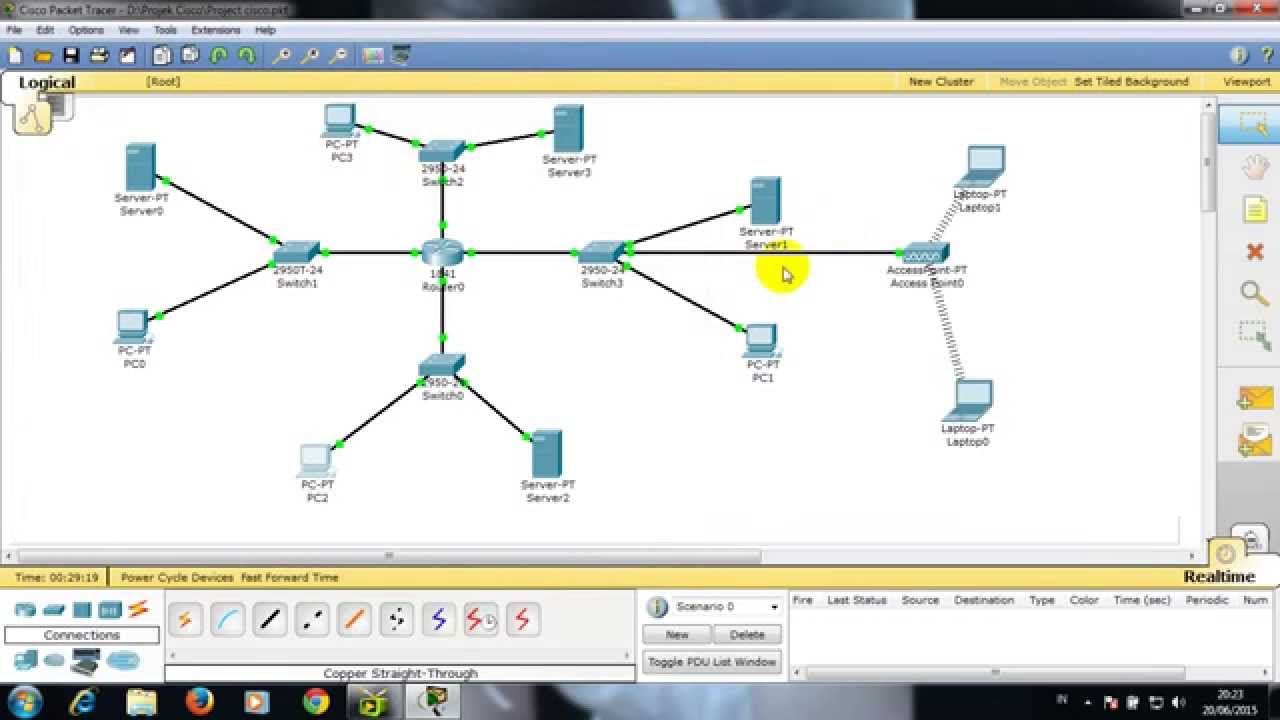The width and height of the screenshot is (1280, 720).
Task: Click New Cluster in top bar
Action: [941, 82]
